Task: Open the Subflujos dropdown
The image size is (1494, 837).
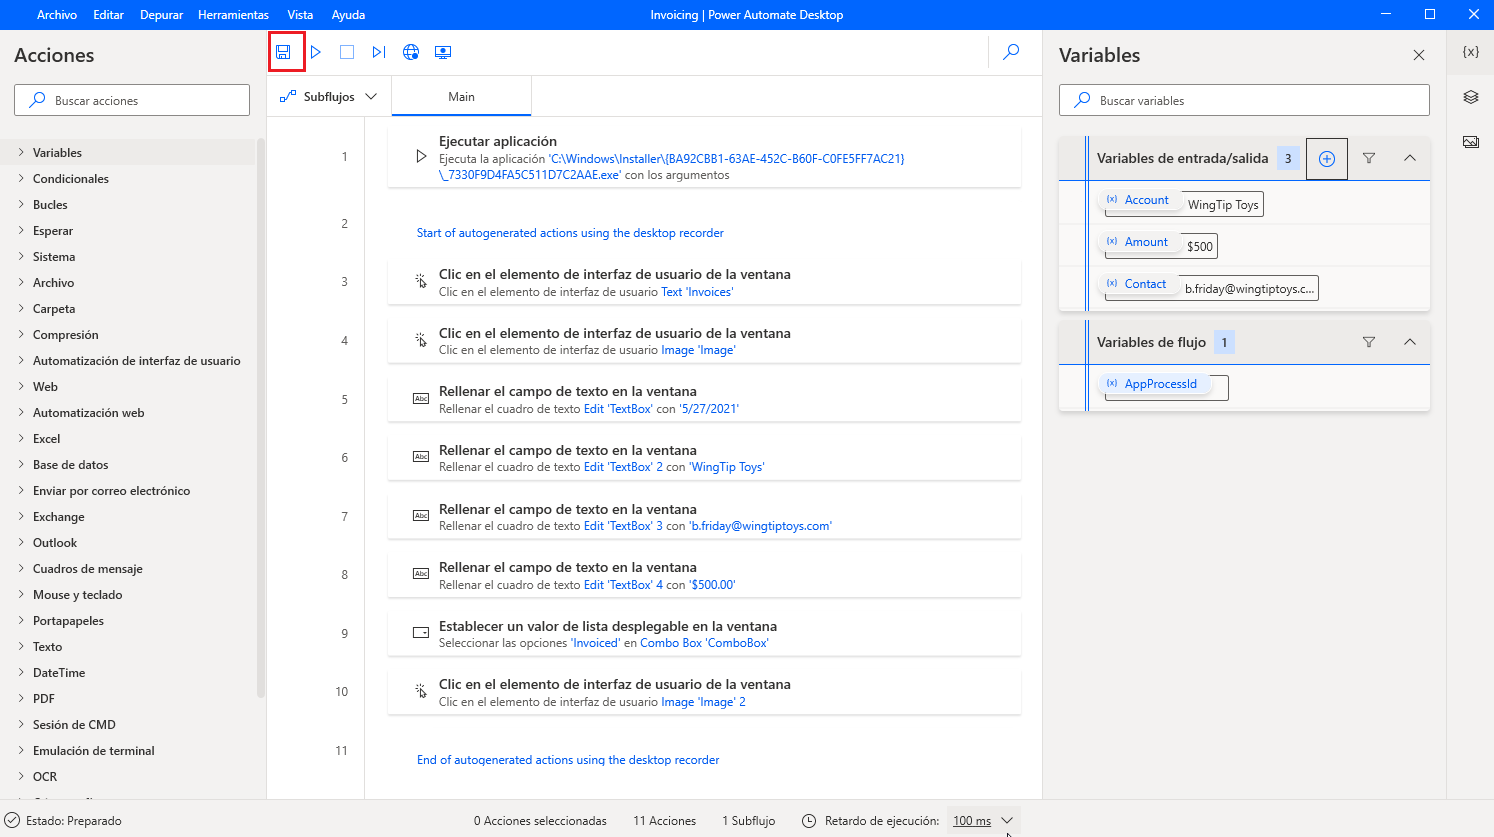Action: (329, 97)
